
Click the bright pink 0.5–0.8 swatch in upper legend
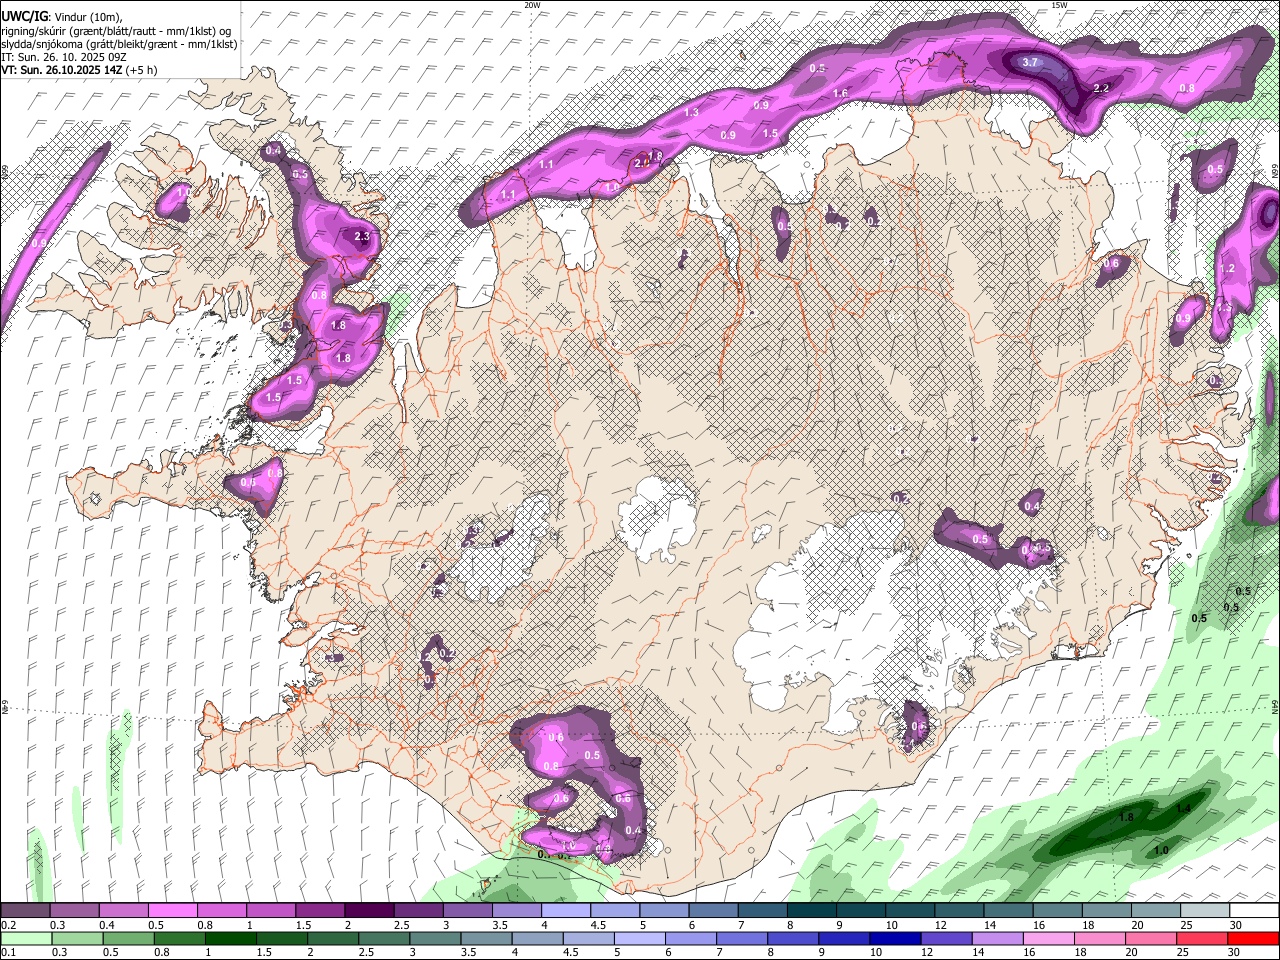pyautogui.click(x=172, y=910)
